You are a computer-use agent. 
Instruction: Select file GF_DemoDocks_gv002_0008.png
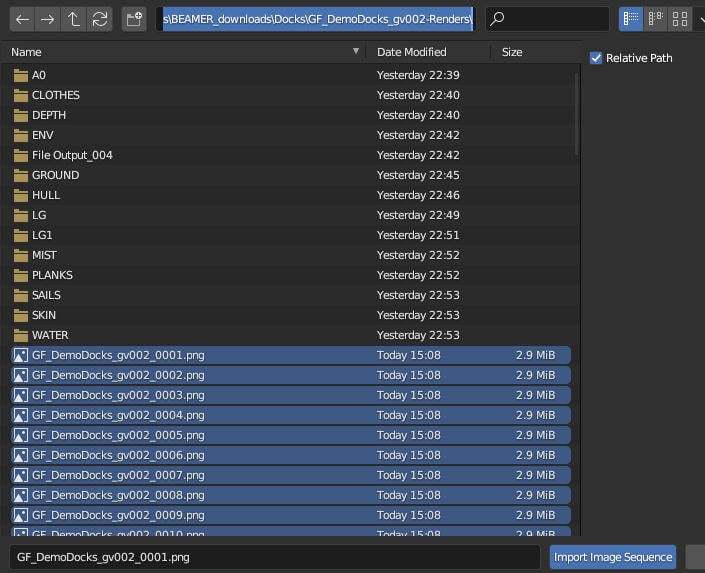(291, 496)
